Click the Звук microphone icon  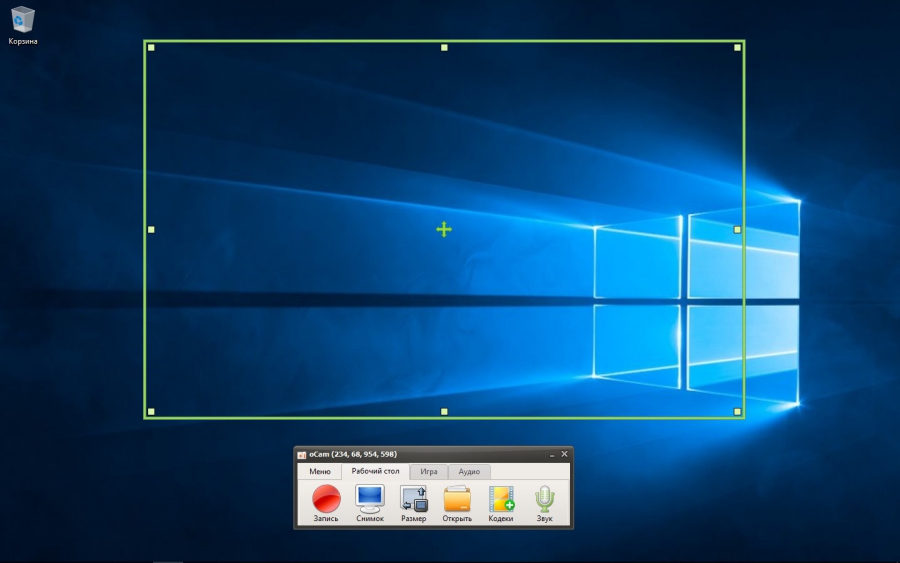click(544, 499)
